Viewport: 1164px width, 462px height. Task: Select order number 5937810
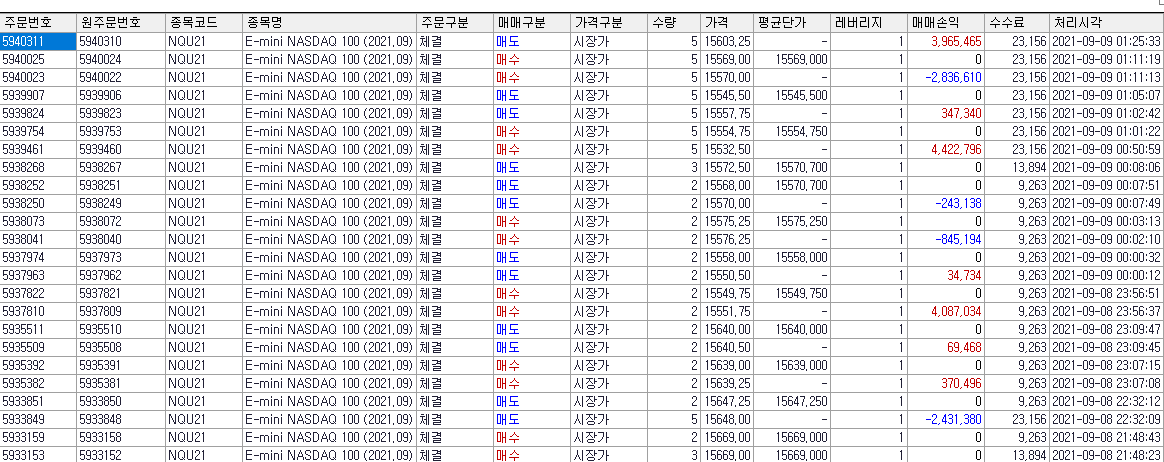[x=38, y=311]
